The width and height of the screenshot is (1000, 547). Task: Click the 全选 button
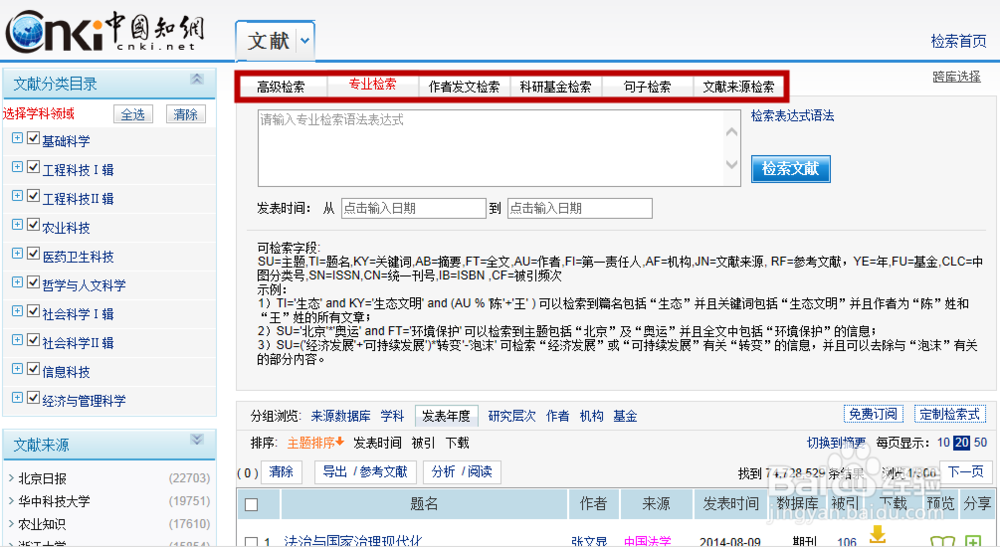133,114
